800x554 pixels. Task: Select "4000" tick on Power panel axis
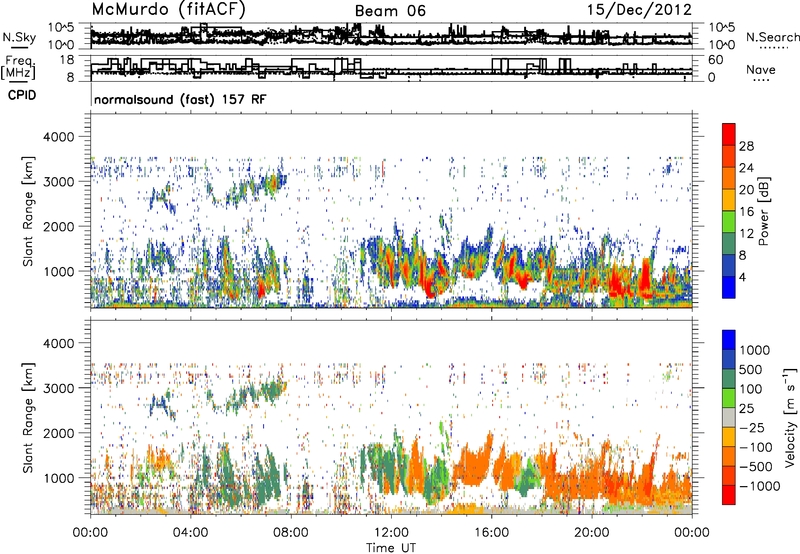pyautogui.click(x=59, y=137)
